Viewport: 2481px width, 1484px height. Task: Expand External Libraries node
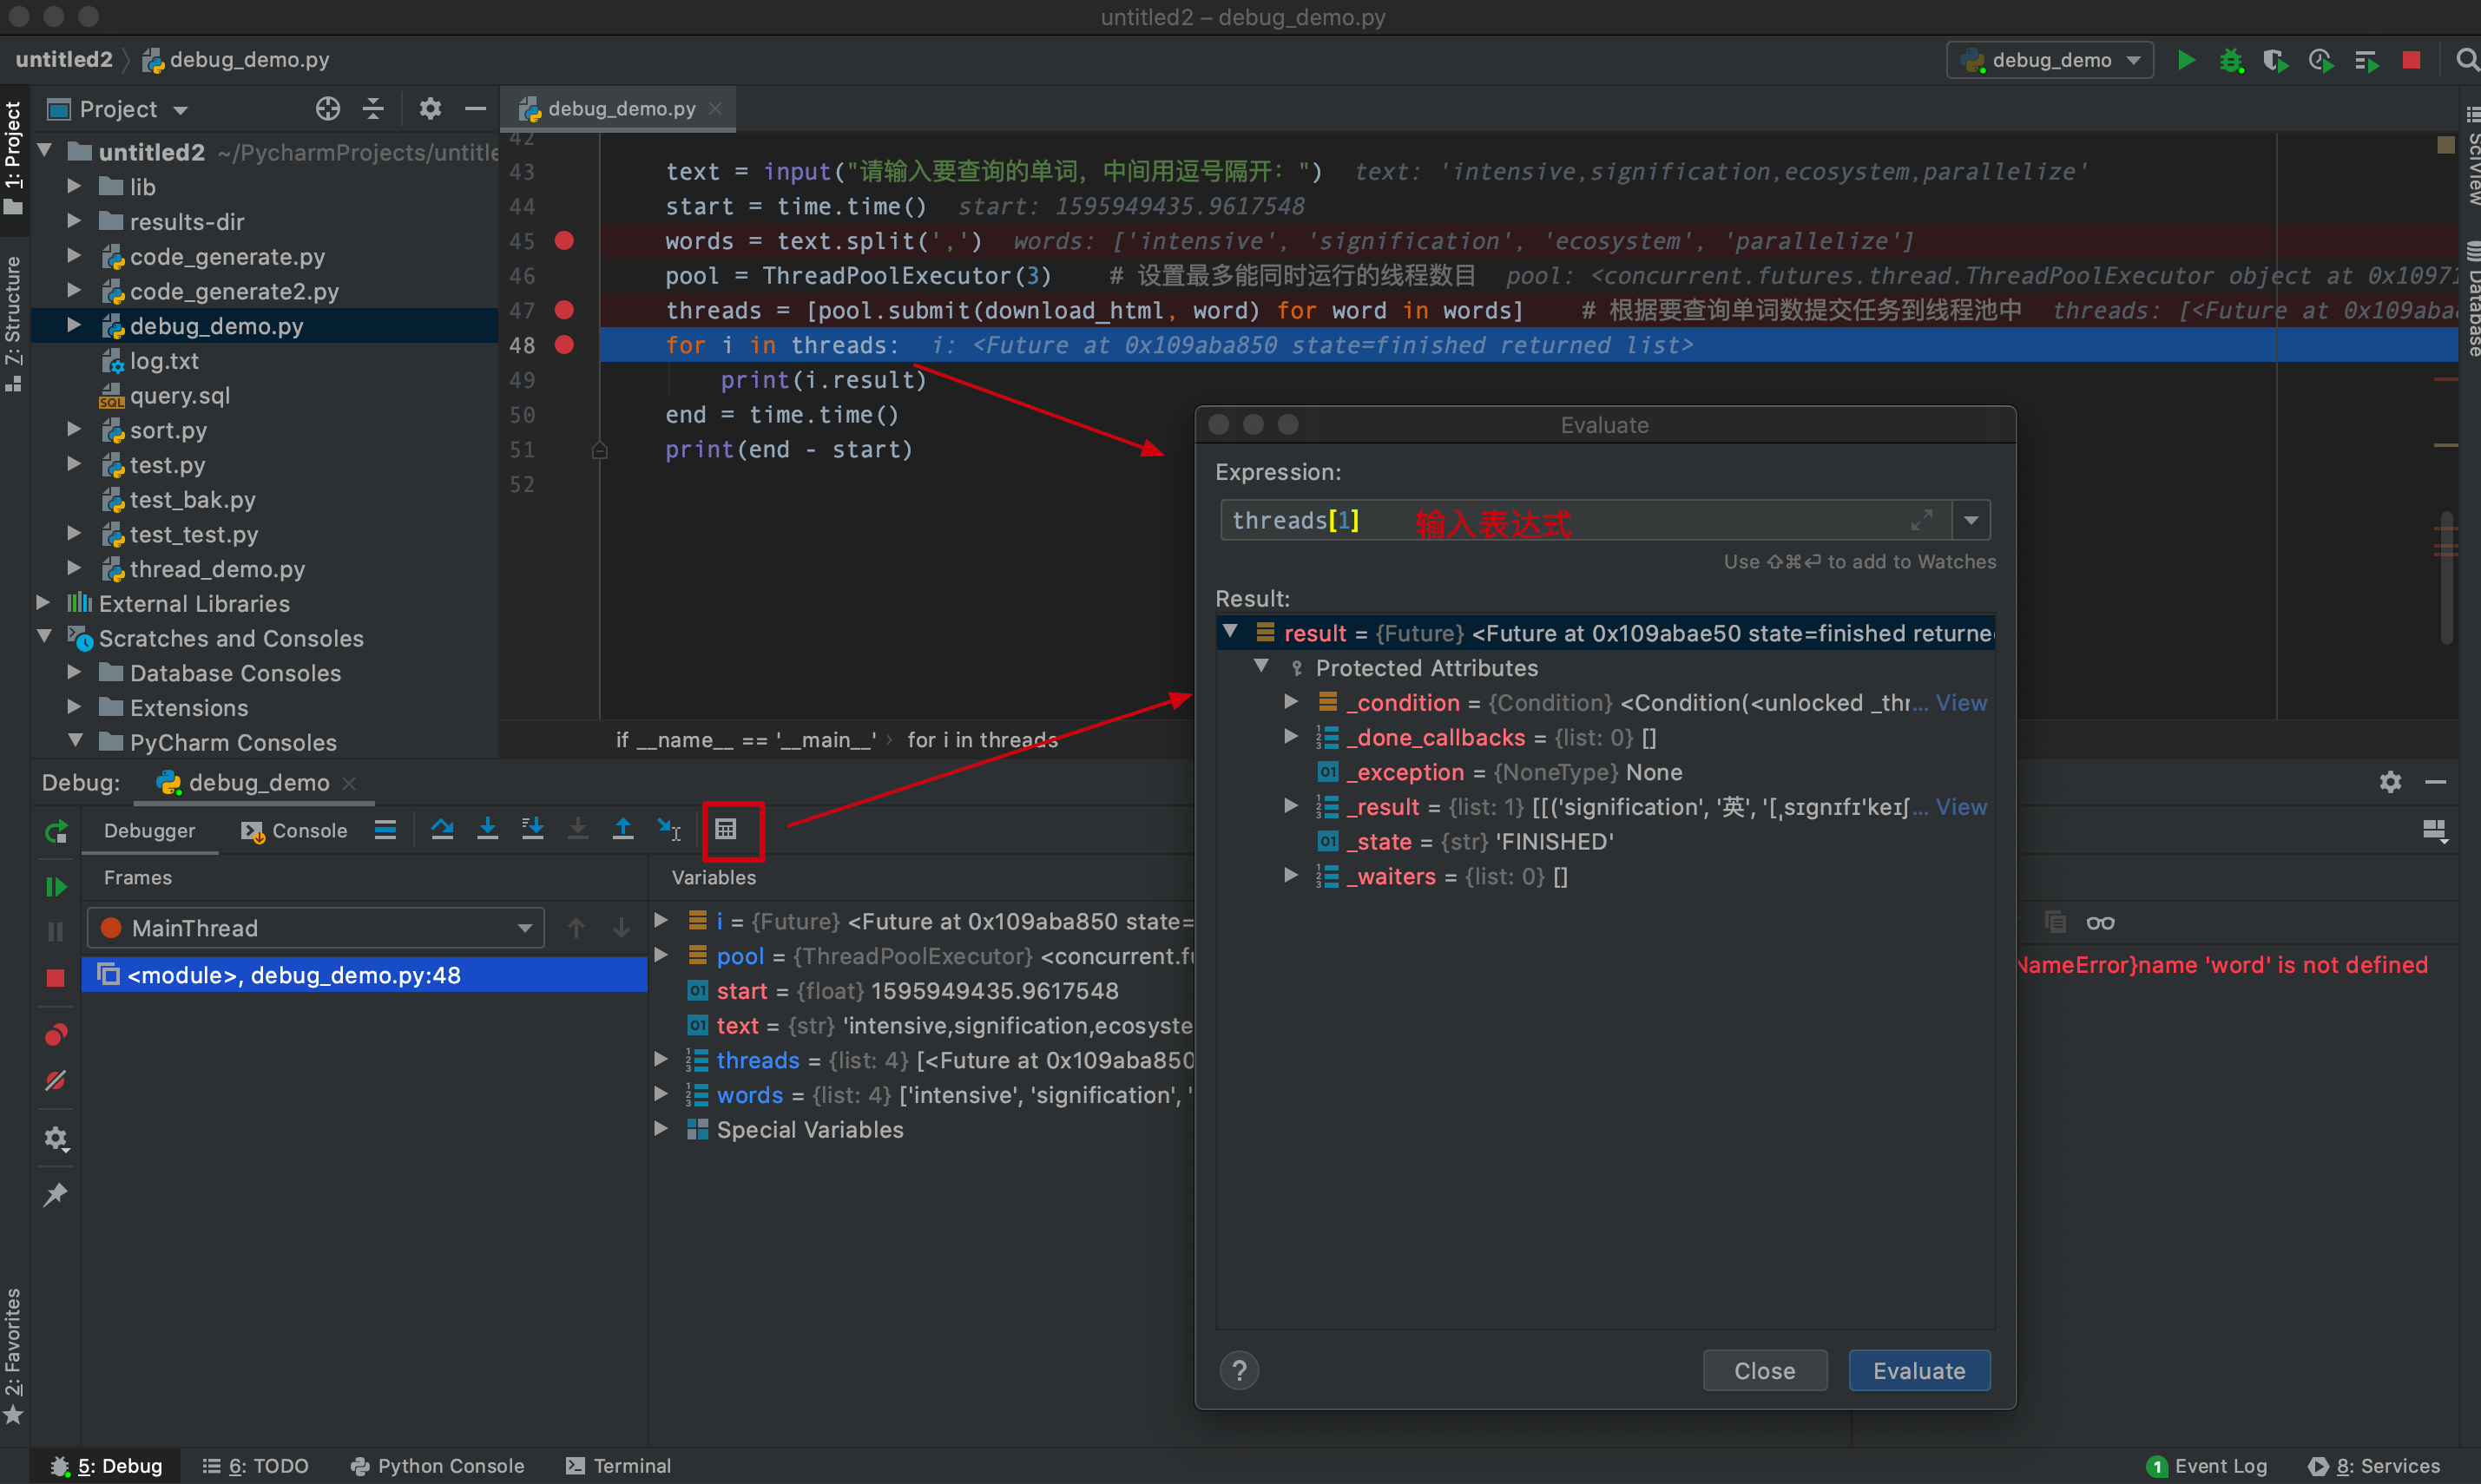tap(43, 603)
